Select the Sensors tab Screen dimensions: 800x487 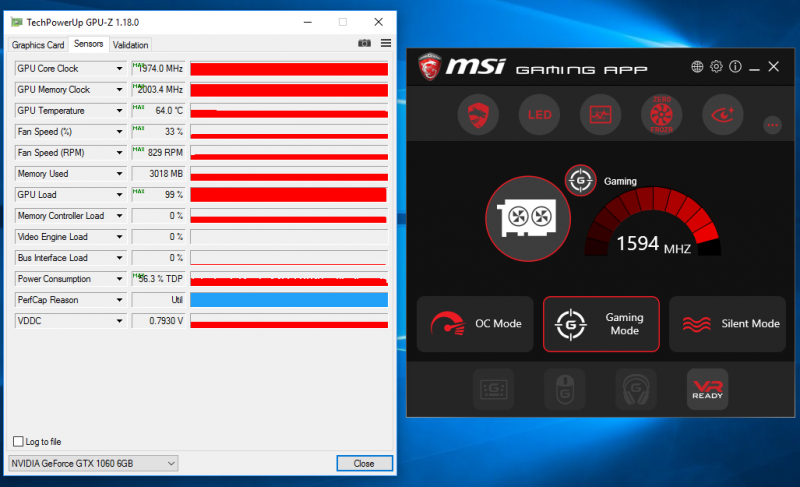(x=88, y=44)
